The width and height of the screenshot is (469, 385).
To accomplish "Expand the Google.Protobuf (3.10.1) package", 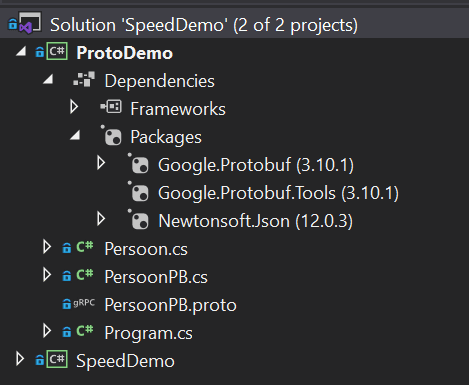I will click(x=101, y=163).
